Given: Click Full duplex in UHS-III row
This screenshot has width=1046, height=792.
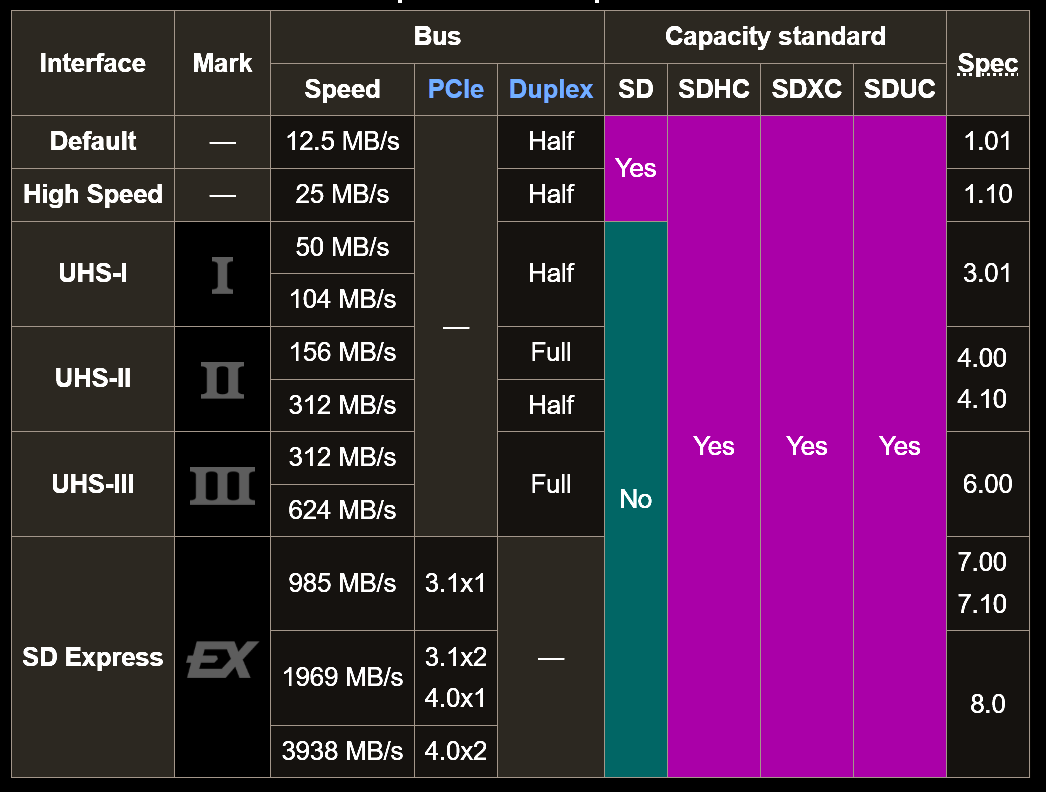Looking at the screenshot, I should click(551, 484).
